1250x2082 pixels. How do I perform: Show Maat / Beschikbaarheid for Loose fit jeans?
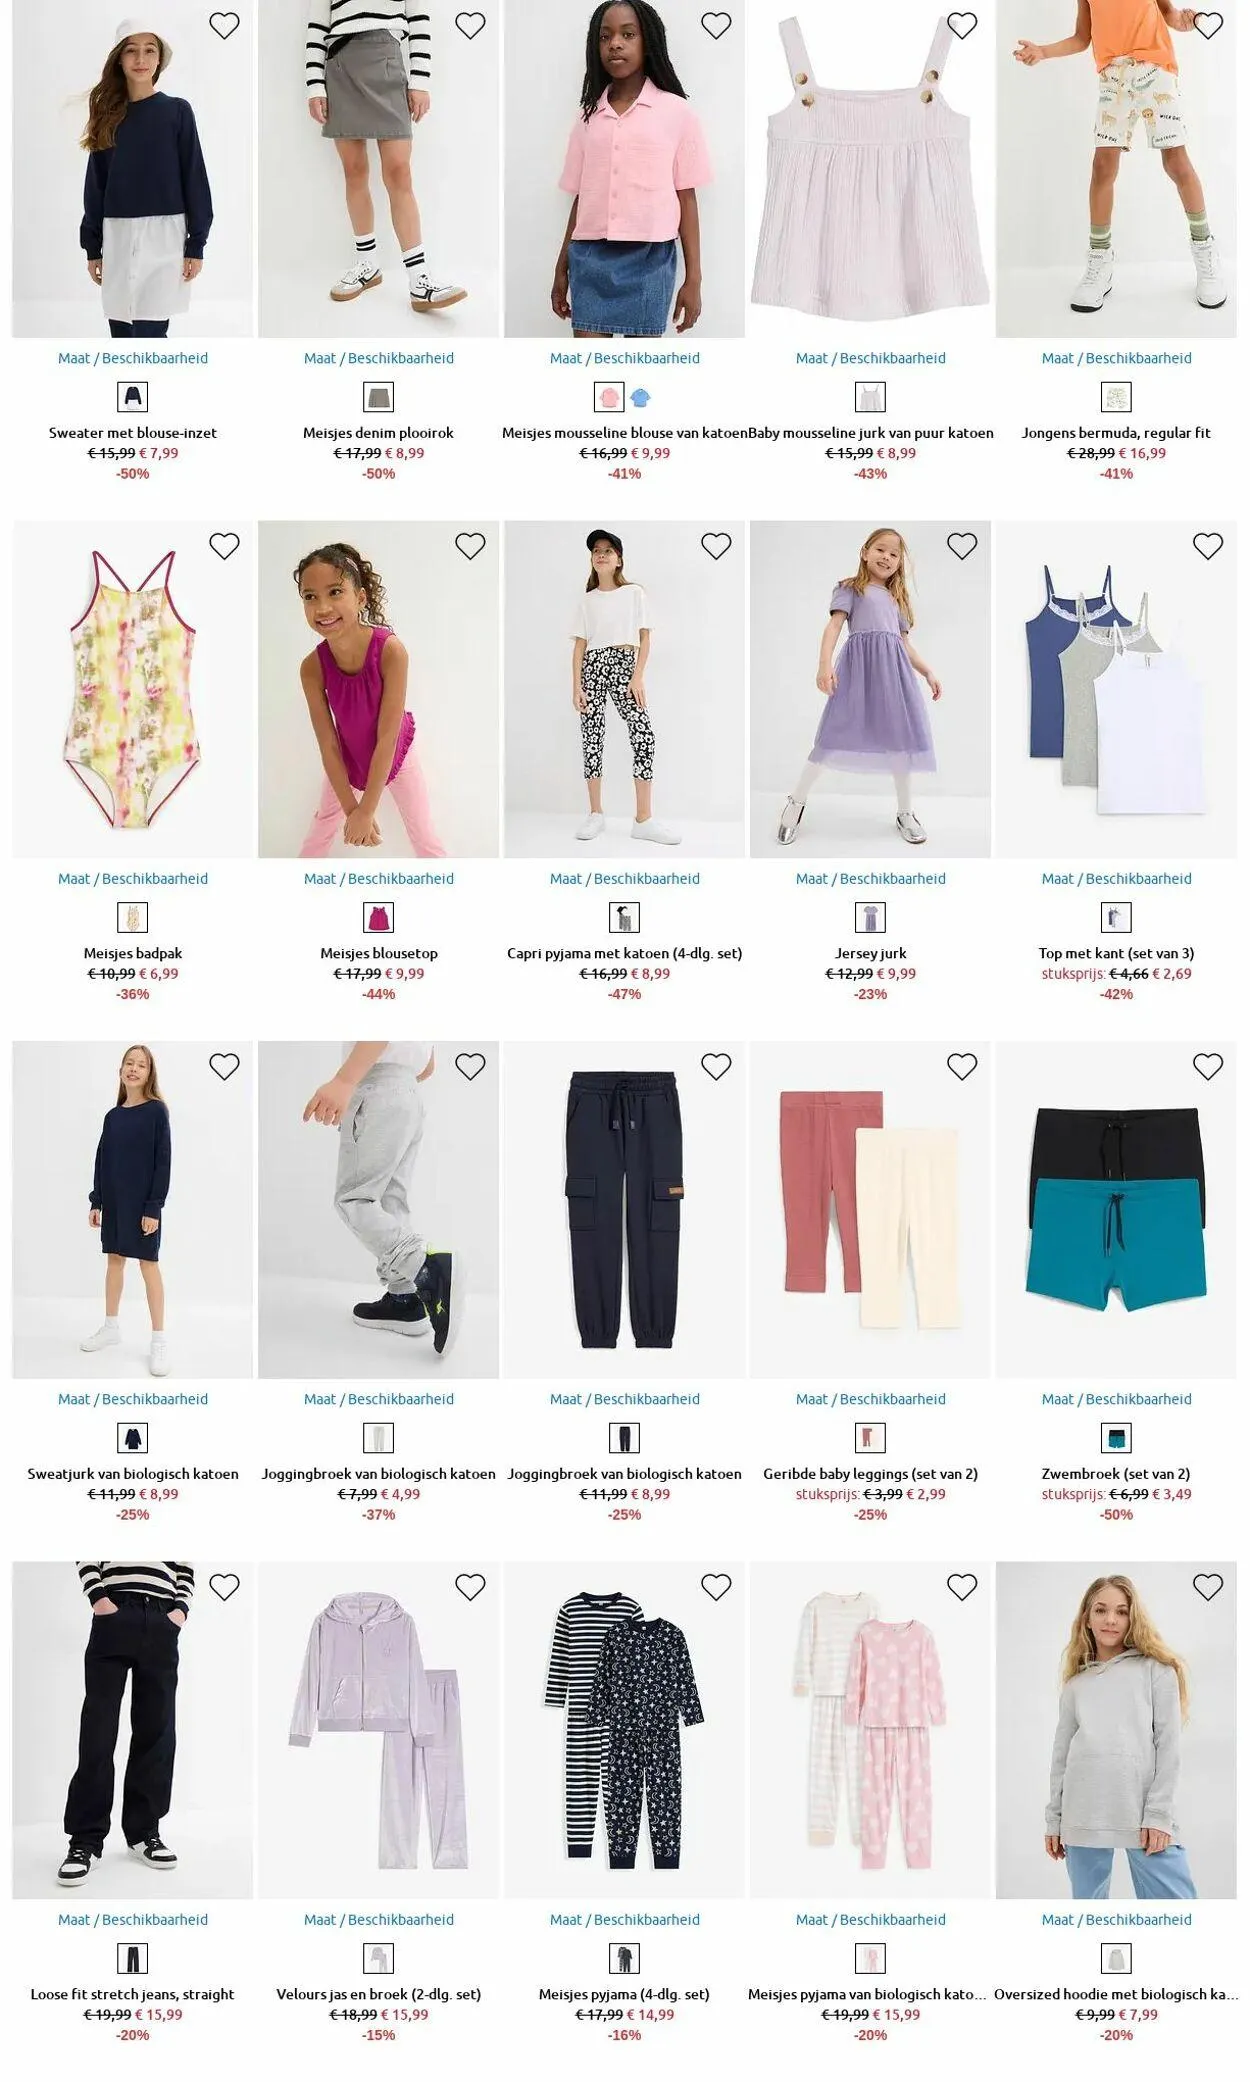click(133, 1919)
